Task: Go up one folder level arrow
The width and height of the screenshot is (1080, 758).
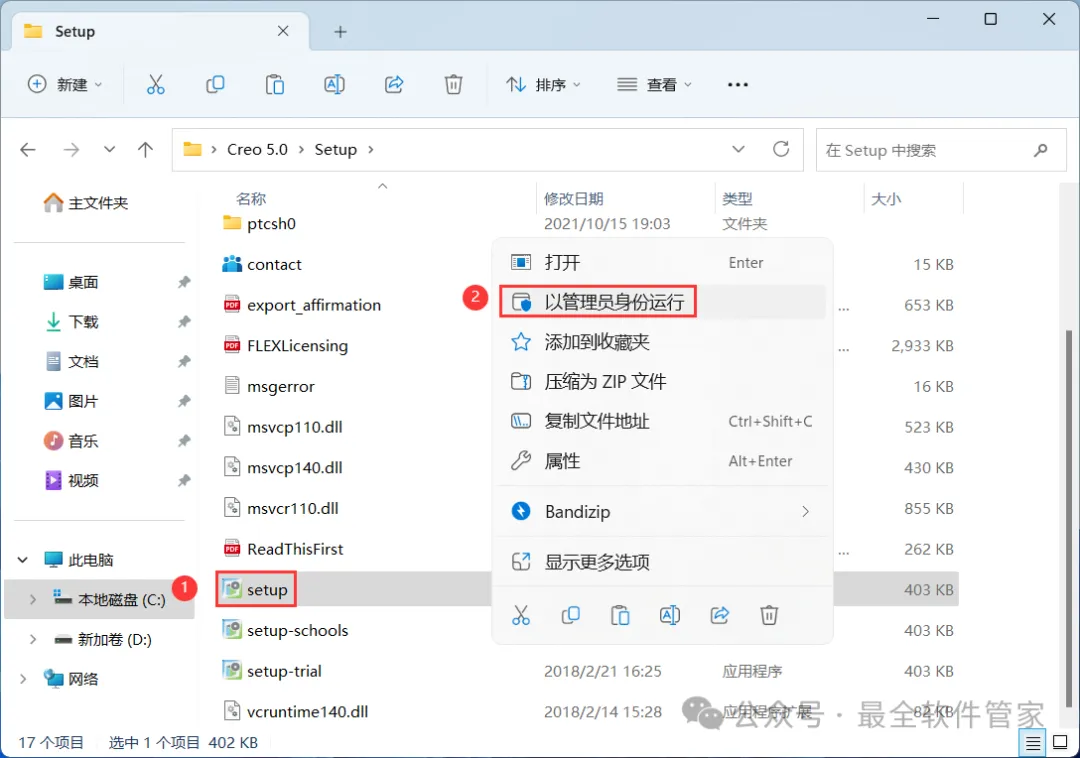Action: coord(145,149)
